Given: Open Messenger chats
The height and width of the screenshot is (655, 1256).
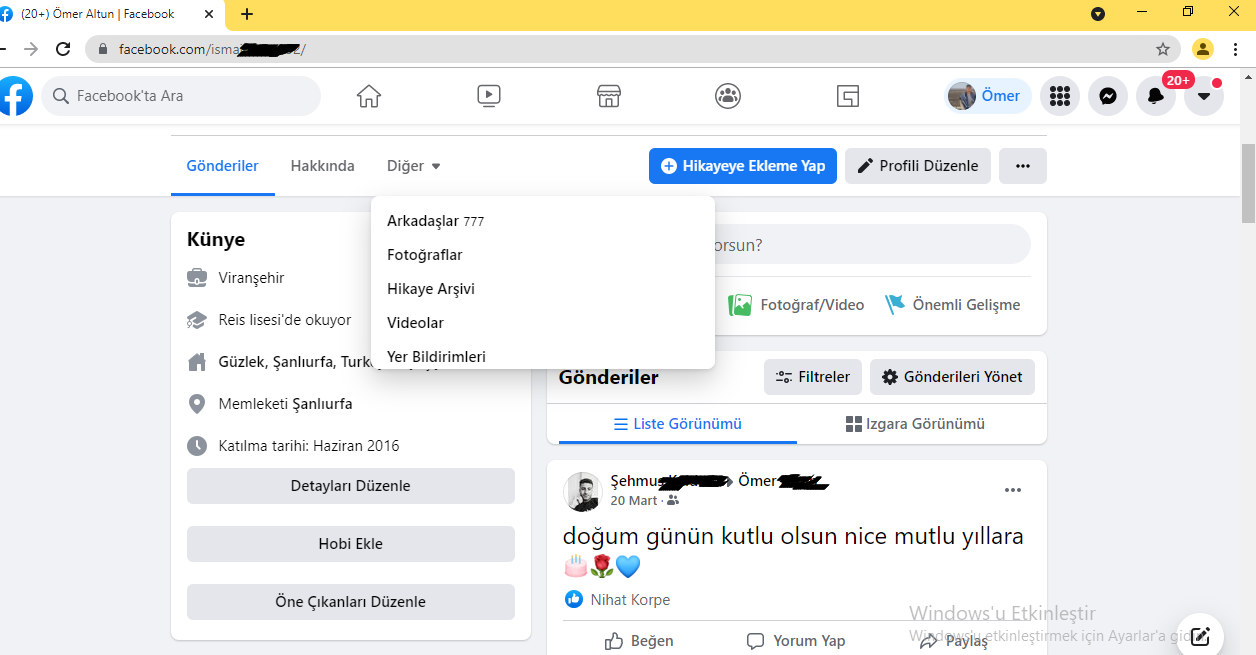Looking at the screenshot, I should point(1108,96).
